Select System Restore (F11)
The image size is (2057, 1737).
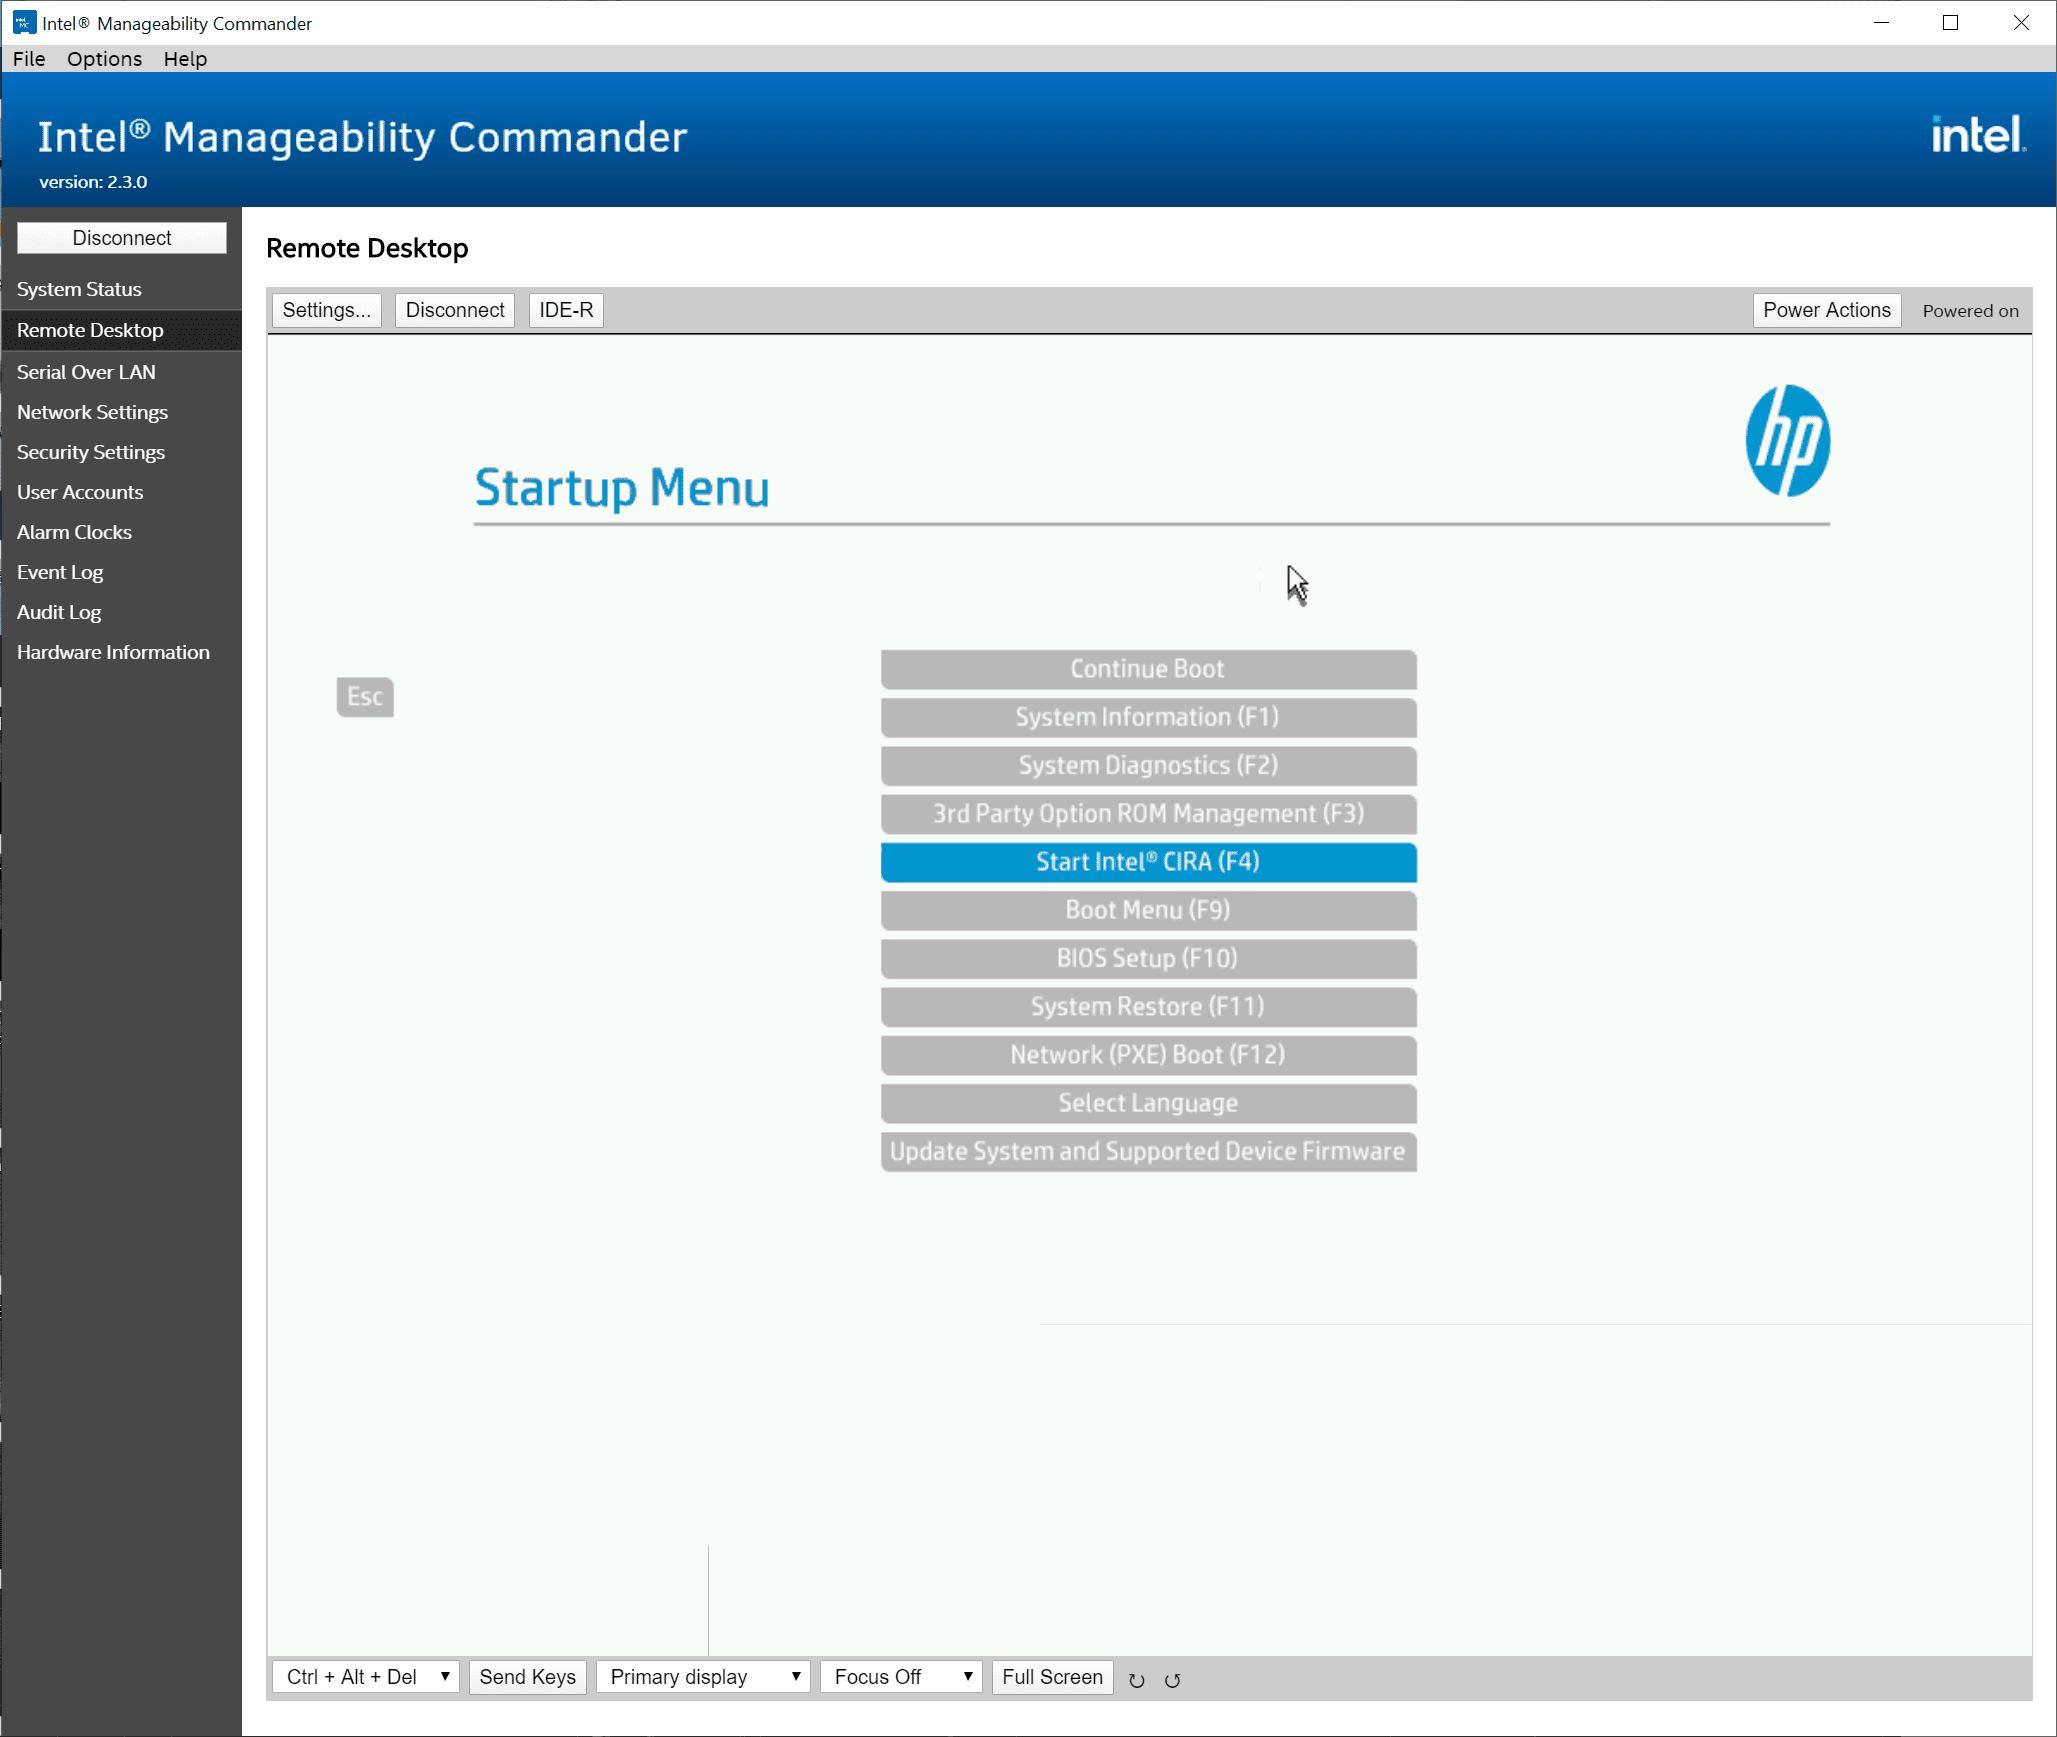(1148, 1007)
